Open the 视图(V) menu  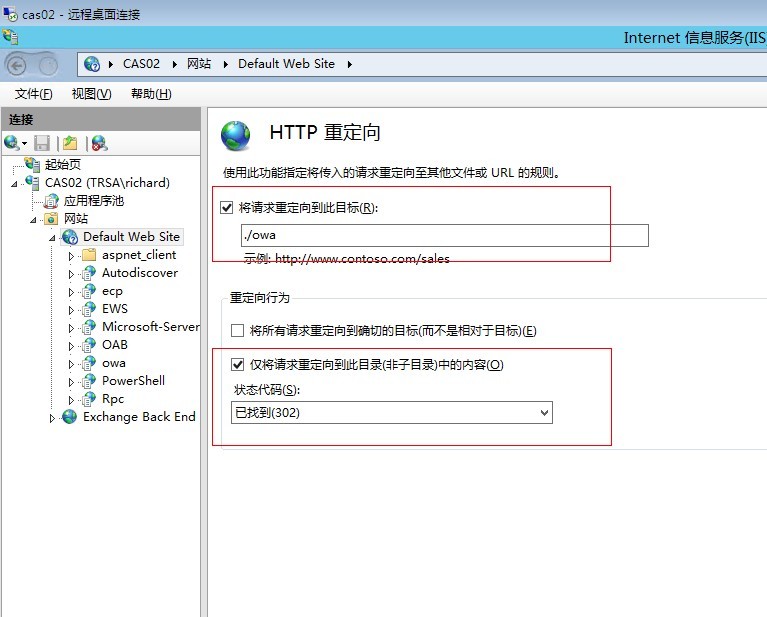coord(91,93)
